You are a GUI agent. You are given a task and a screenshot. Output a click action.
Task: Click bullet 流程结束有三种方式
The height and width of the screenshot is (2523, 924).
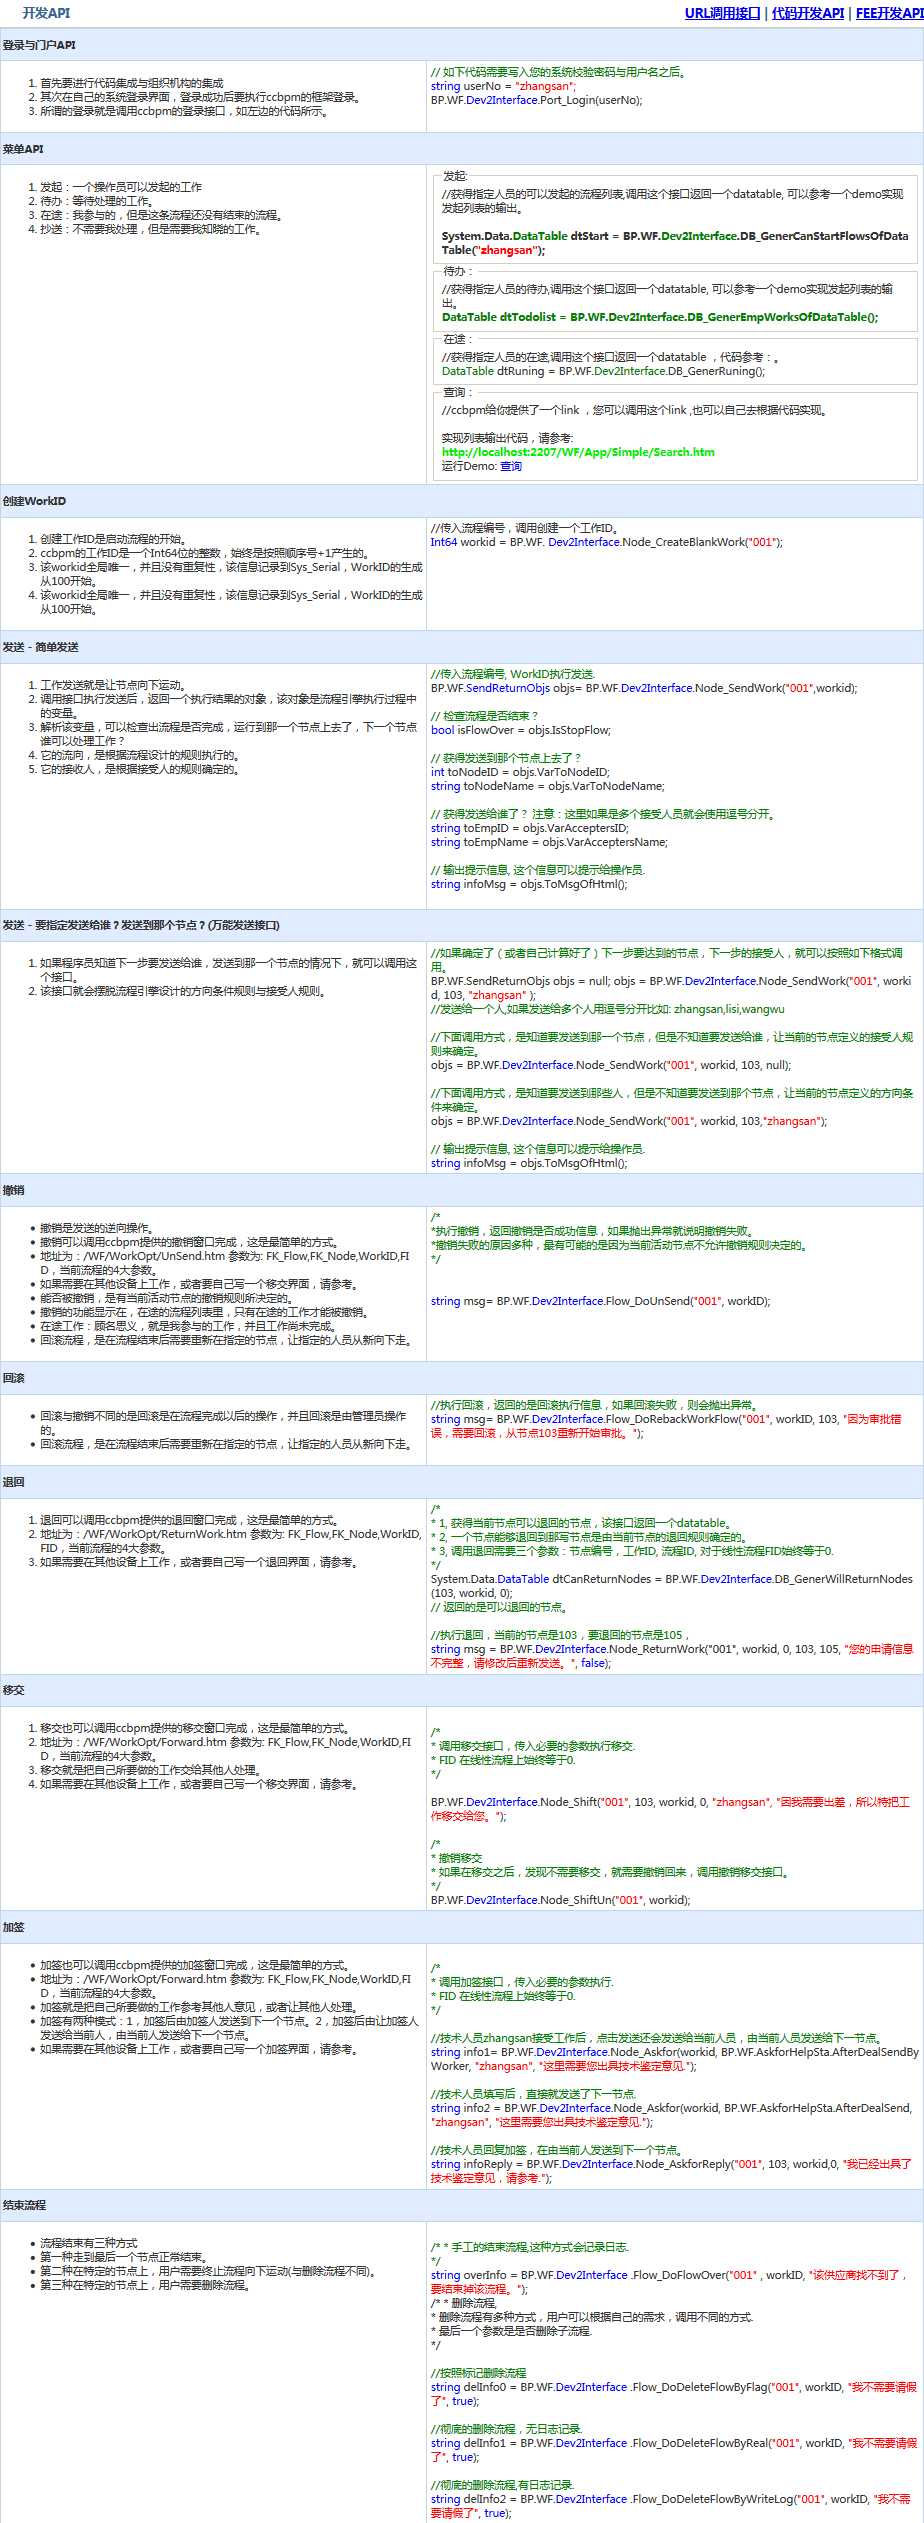(89, 2243)
